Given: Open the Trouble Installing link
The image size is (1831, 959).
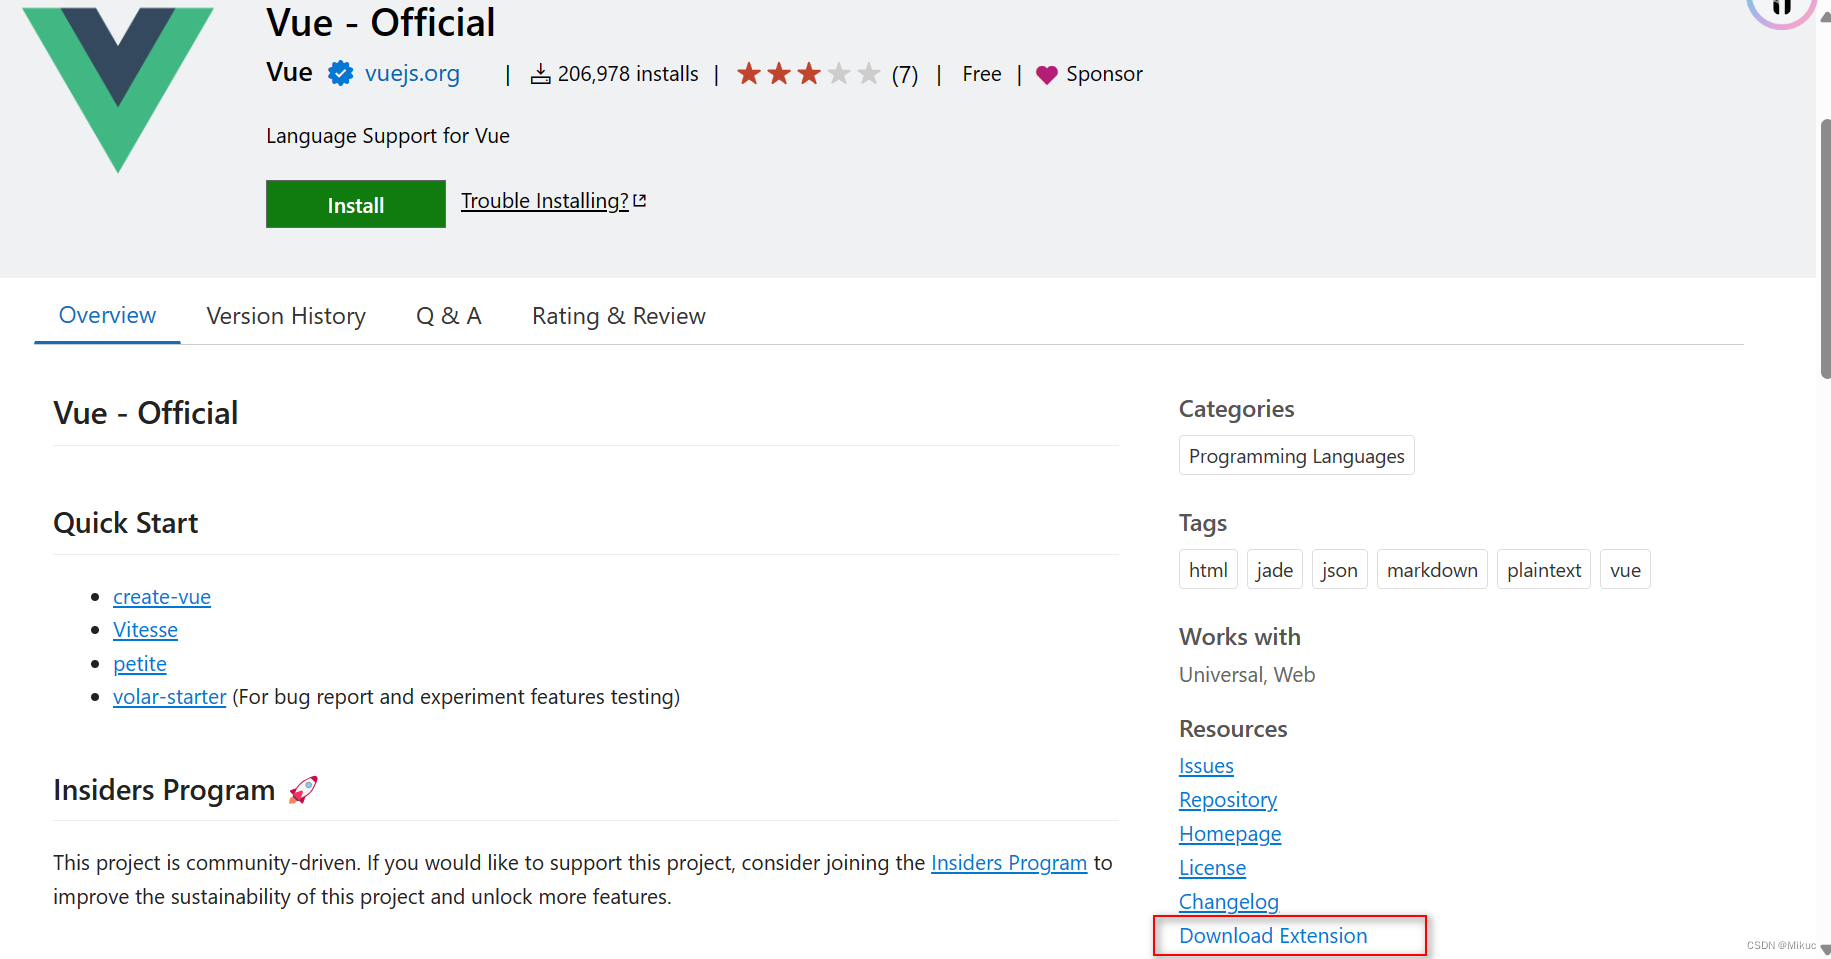Looking at the screenshot, I should [544, 201].
